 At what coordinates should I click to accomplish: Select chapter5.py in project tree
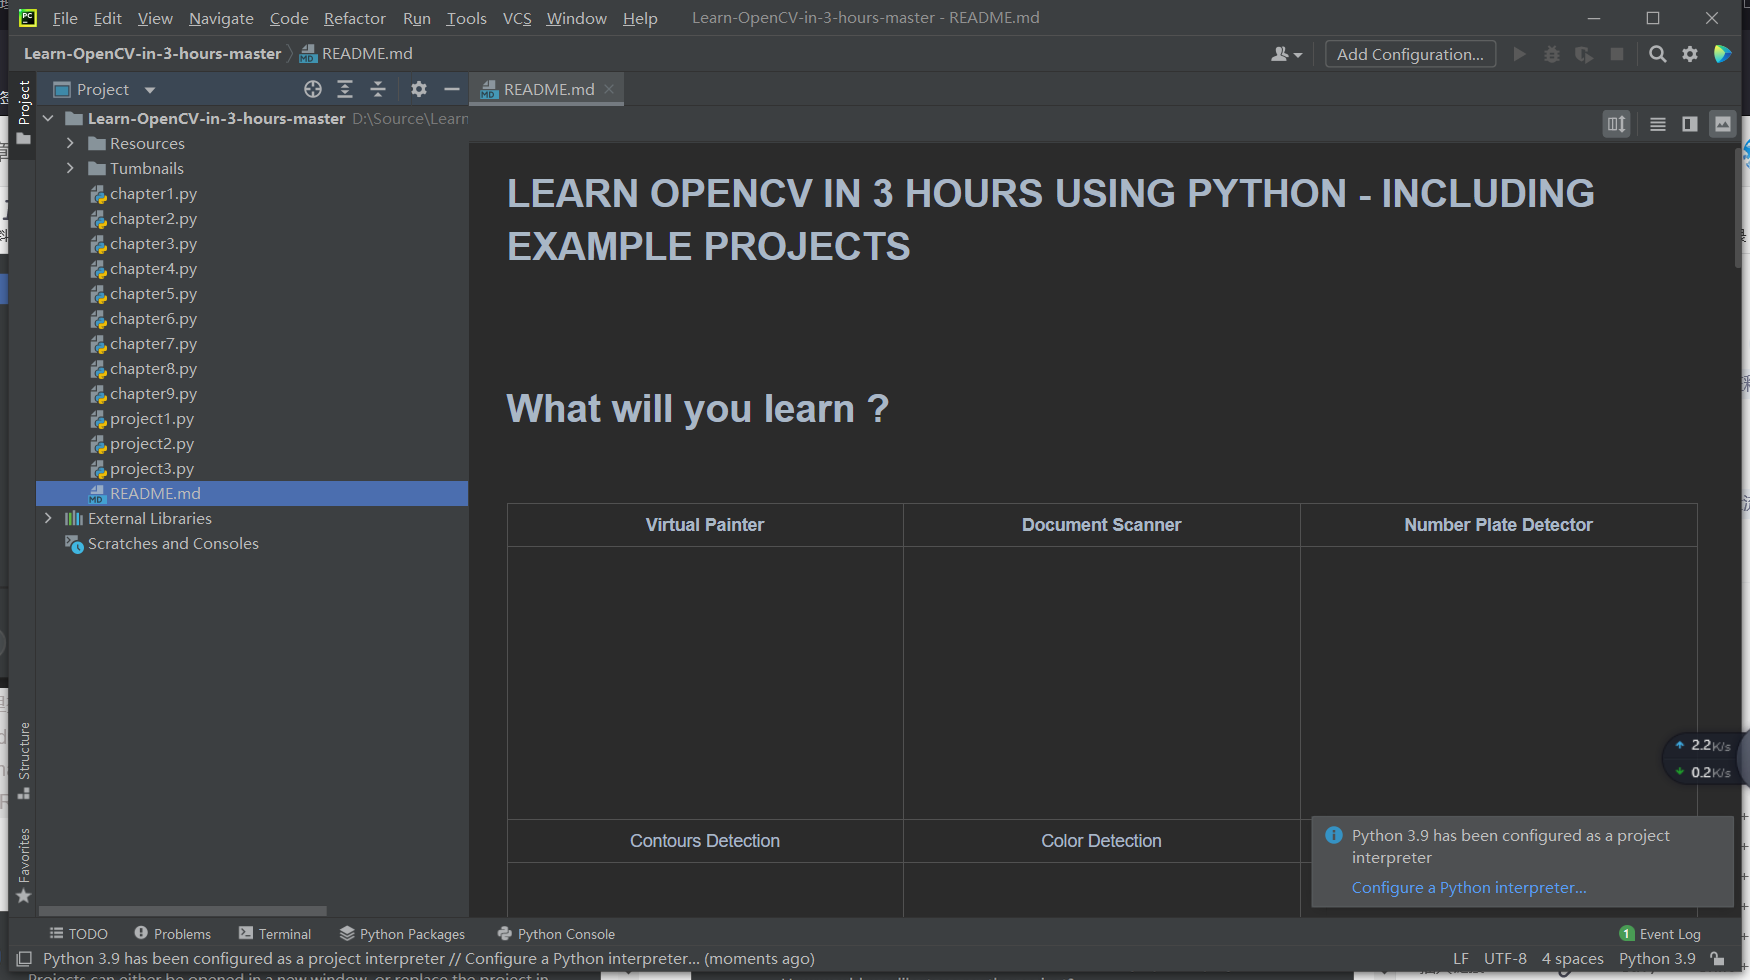point(153,293)
